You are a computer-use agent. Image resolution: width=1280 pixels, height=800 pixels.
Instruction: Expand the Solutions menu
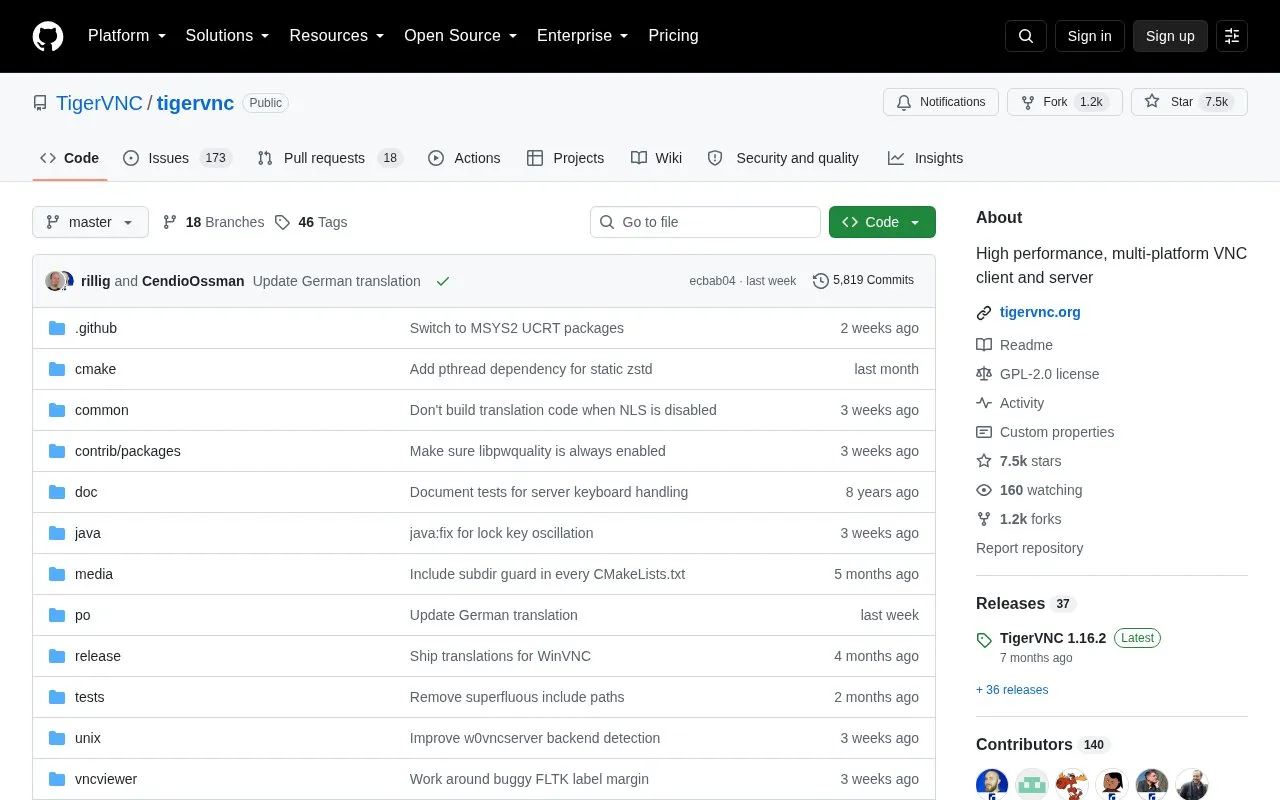click(x=228, y=36)
